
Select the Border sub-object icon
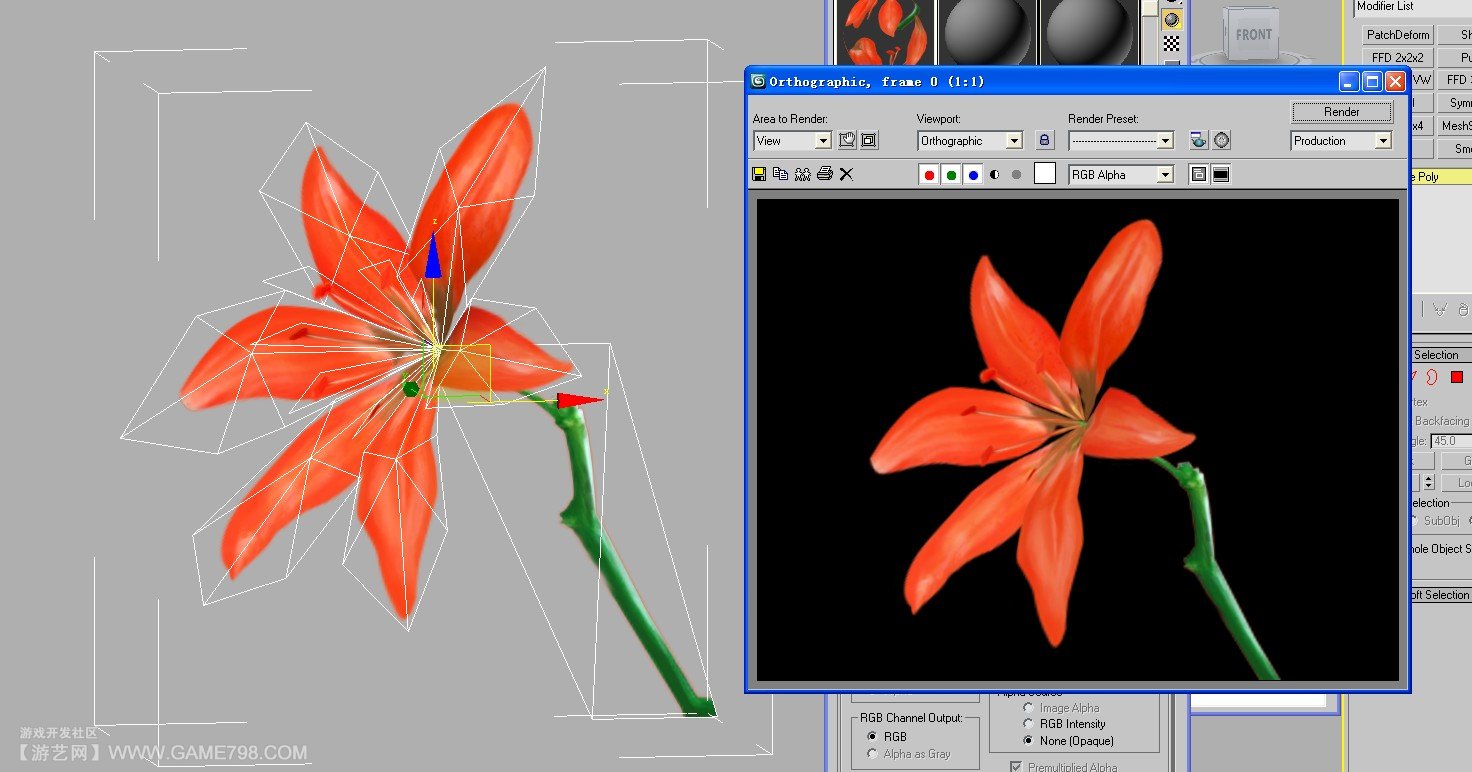click(1431, 377)
